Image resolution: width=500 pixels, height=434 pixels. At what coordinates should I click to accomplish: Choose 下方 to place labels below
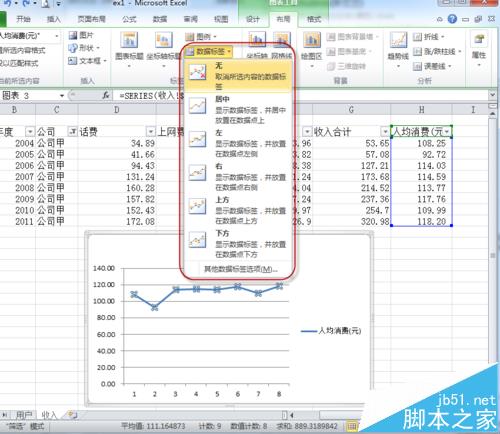pos(238,244)
